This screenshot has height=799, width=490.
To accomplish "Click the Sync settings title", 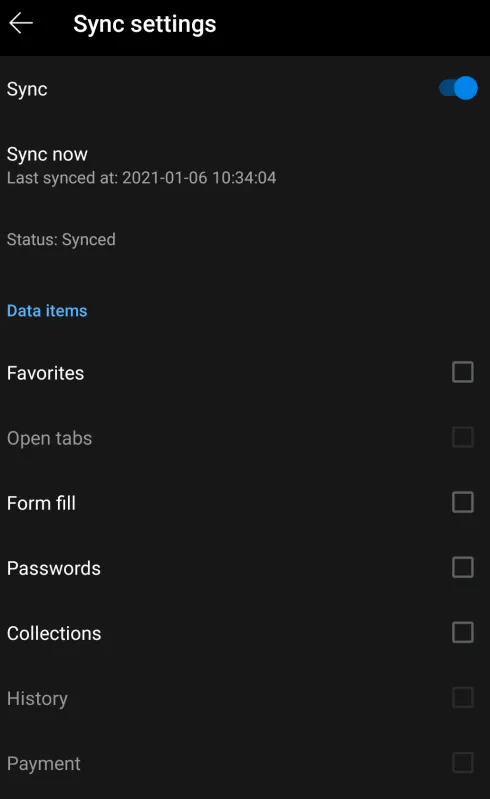I will pos(145,24).
